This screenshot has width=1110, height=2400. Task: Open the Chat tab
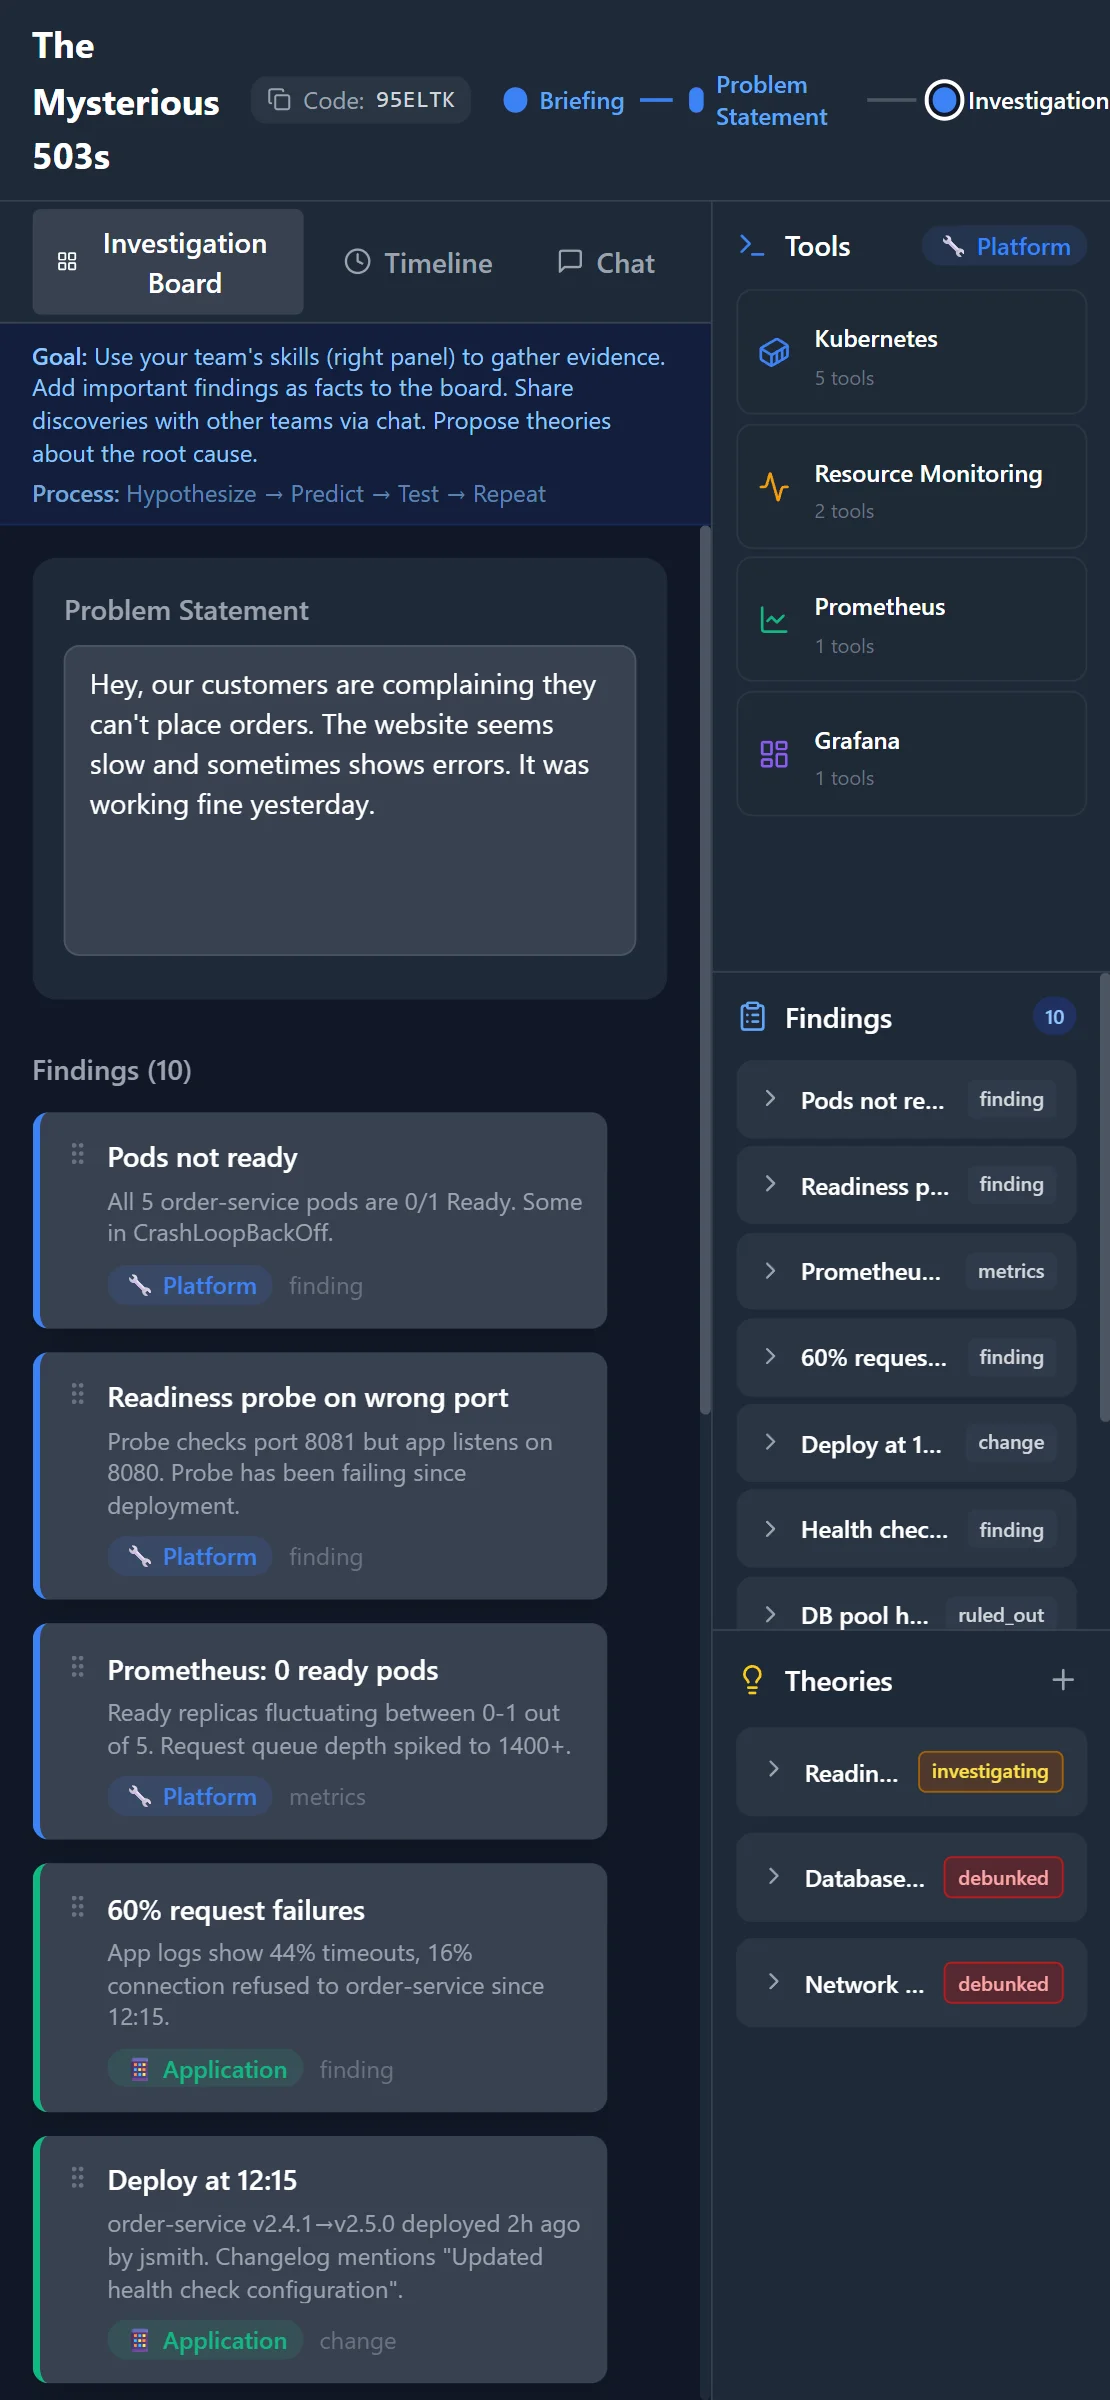pyautogui.click(x=606, y=263)
